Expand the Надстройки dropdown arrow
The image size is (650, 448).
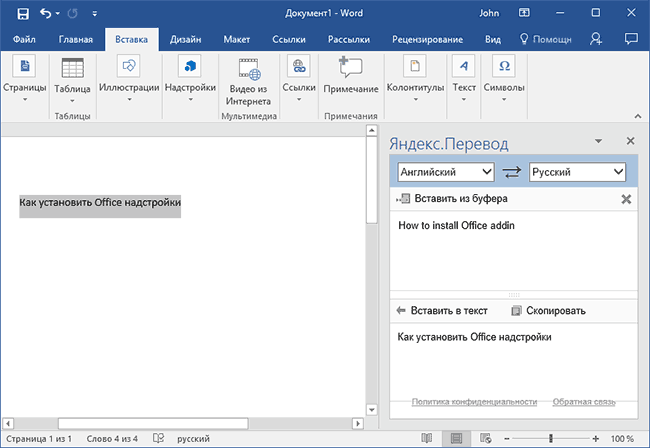point(191,99)
